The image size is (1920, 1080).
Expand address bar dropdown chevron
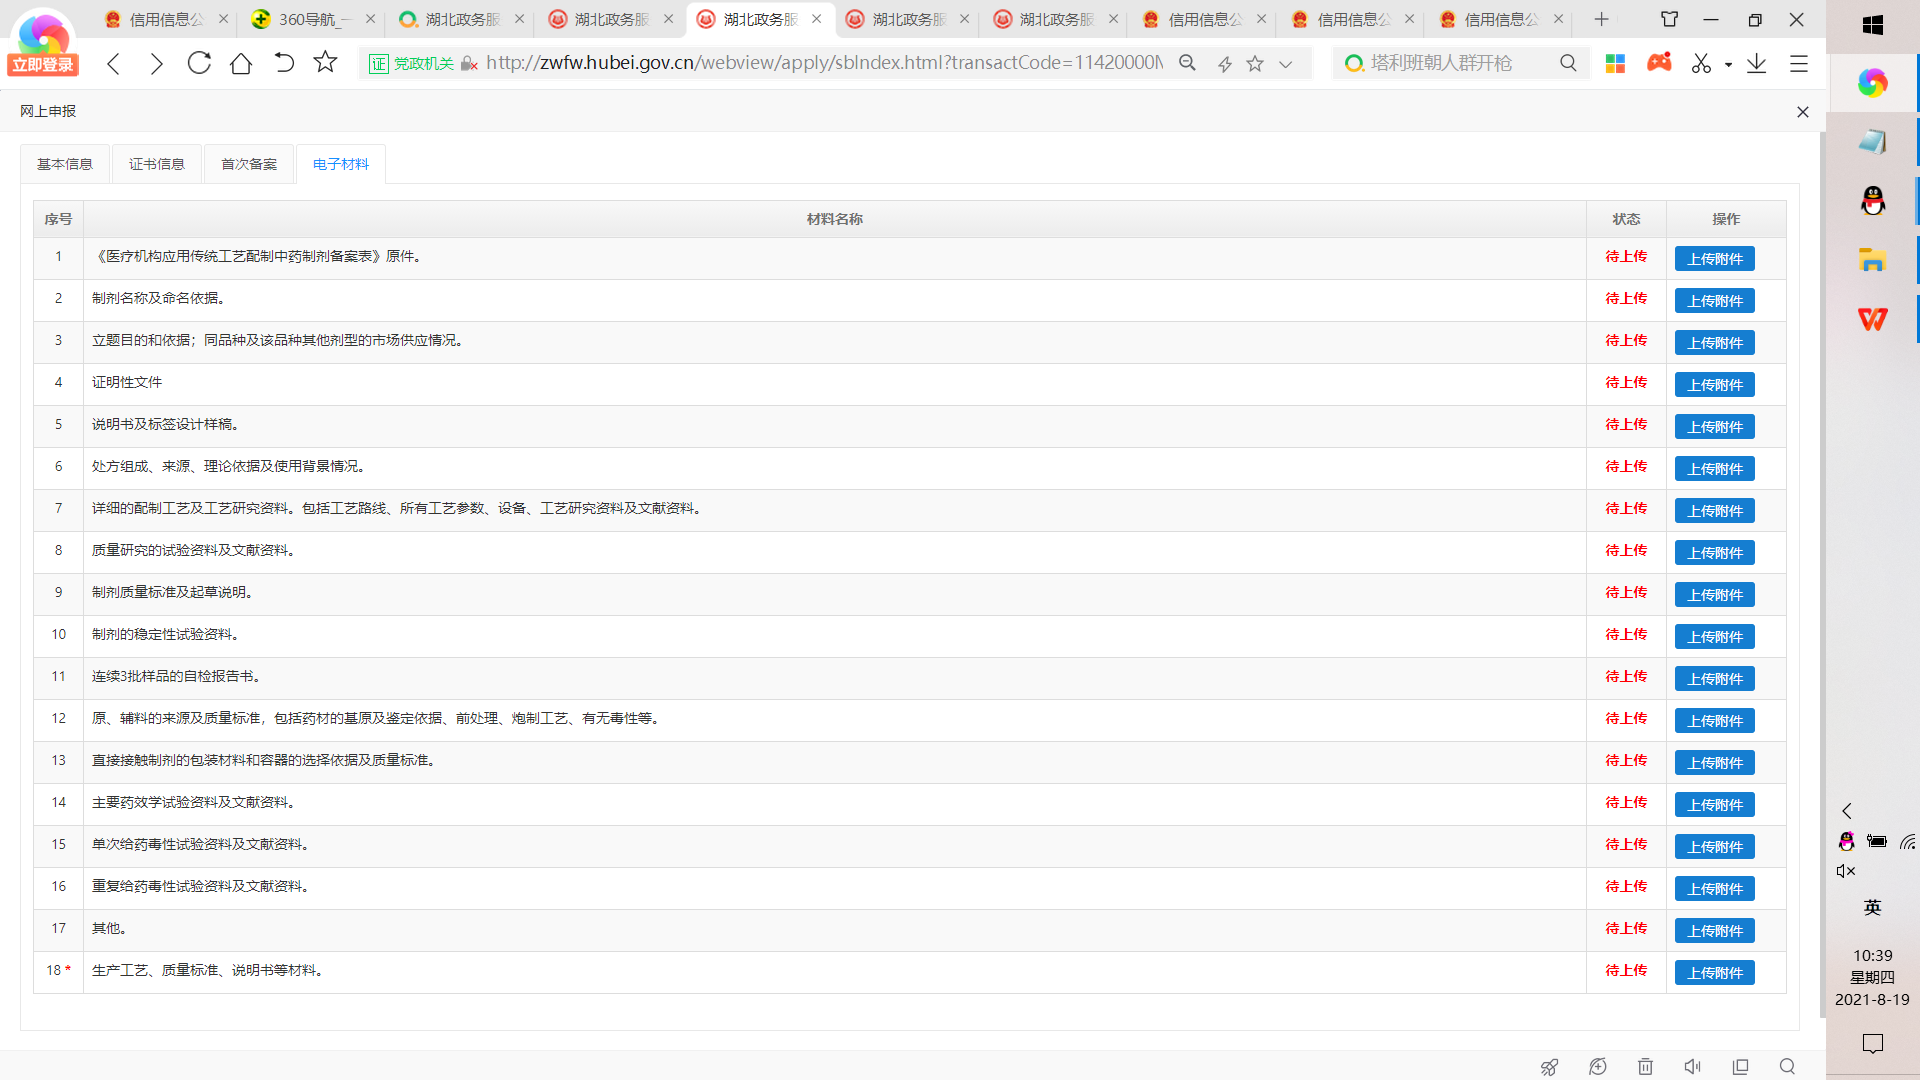[x=1286, y=64]
